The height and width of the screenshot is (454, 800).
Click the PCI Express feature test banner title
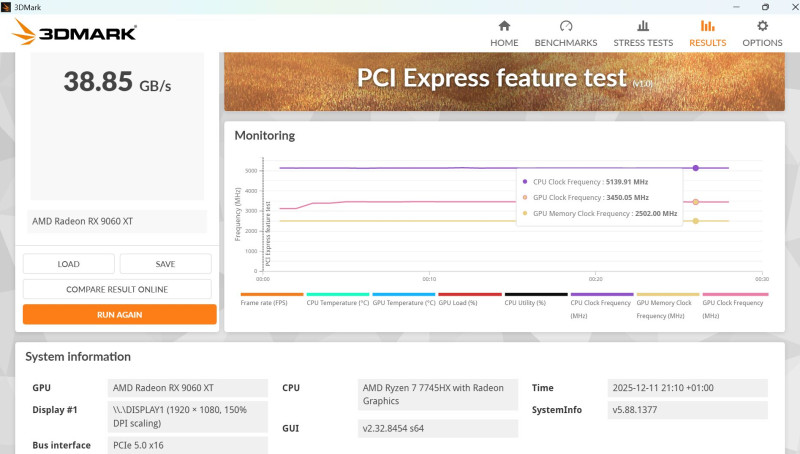point(491,78)
